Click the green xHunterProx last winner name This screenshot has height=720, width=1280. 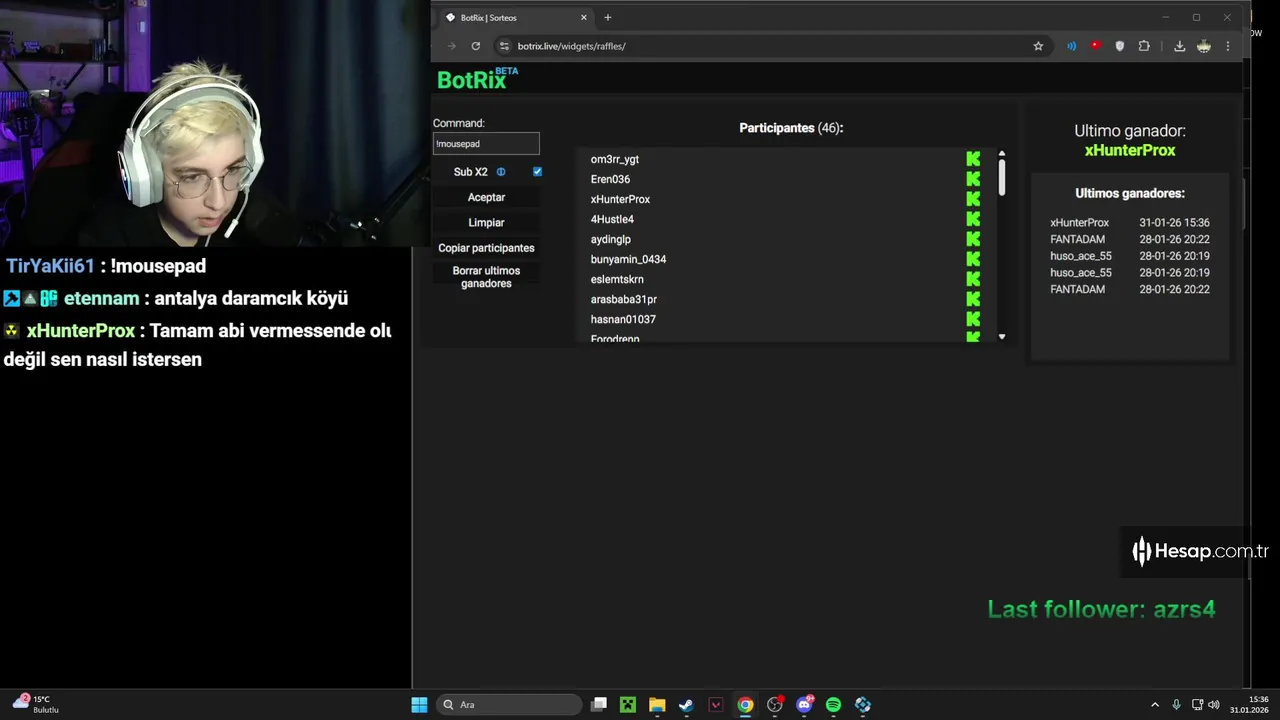[x=1130, y=150]
